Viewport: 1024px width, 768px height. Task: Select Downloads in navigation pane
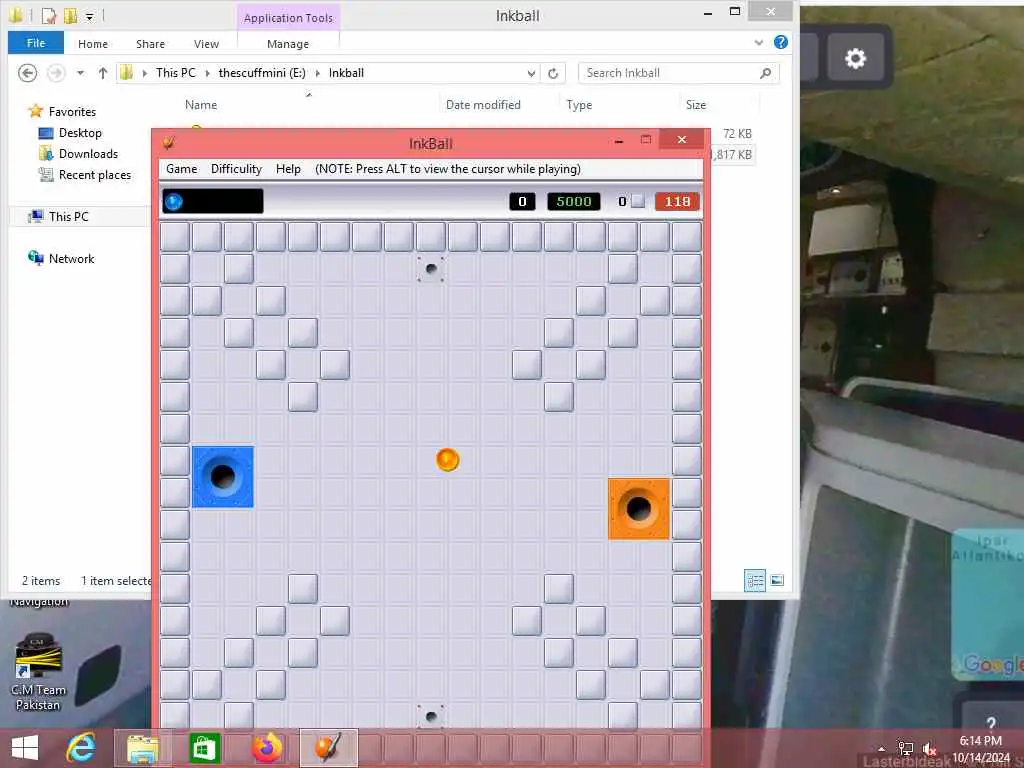coord(88,153)
